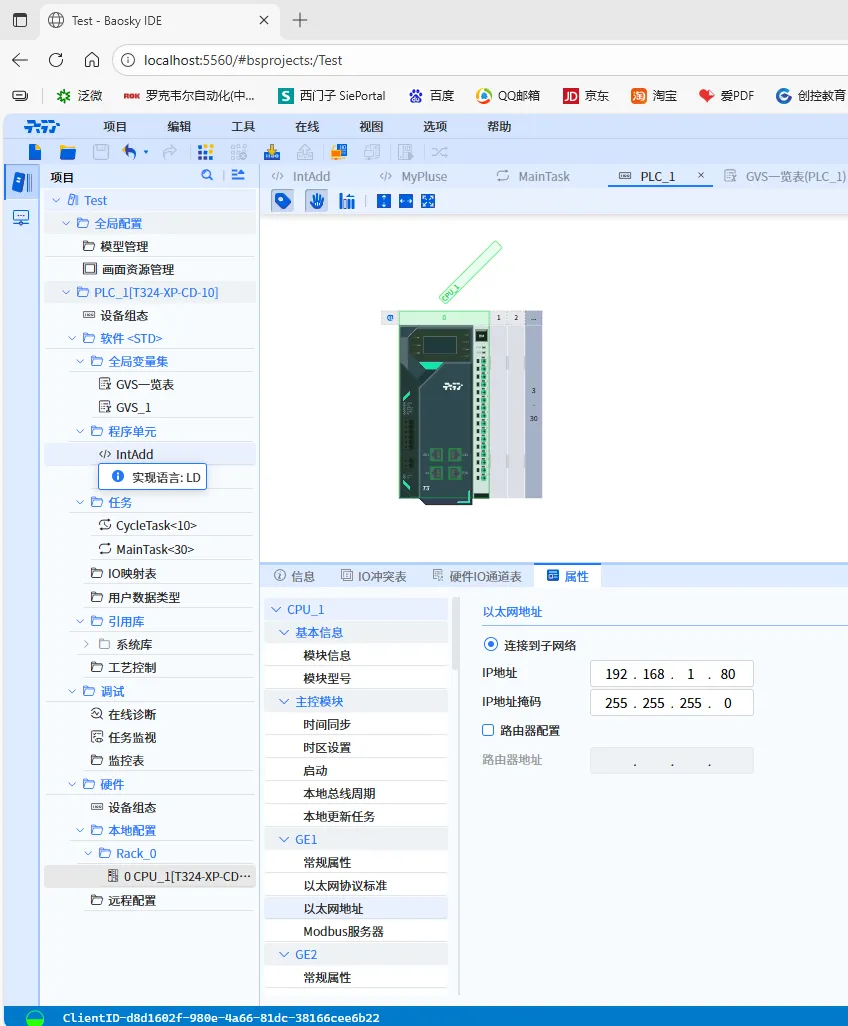Toggle the tag label tool in PLC_1 view
This screenshot has width=848, height=1026.
point(283,201)
